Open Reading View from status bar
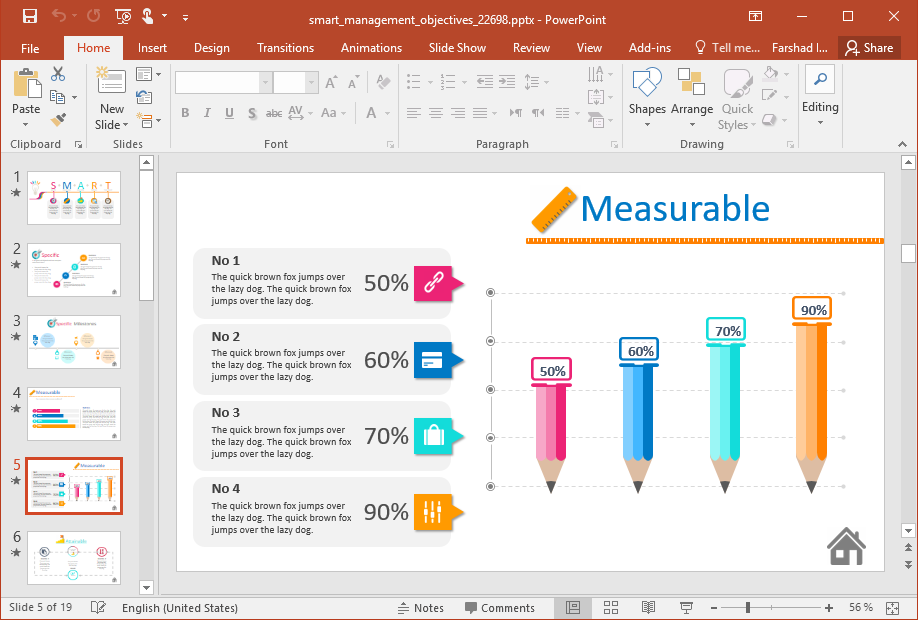 (648, 608)
